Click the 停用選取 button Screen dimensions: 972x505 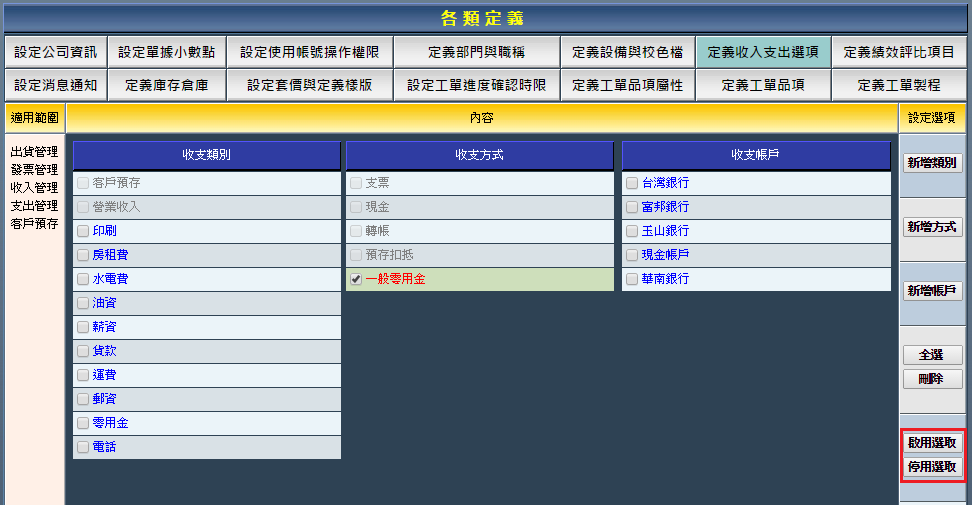tap(932, 467)
